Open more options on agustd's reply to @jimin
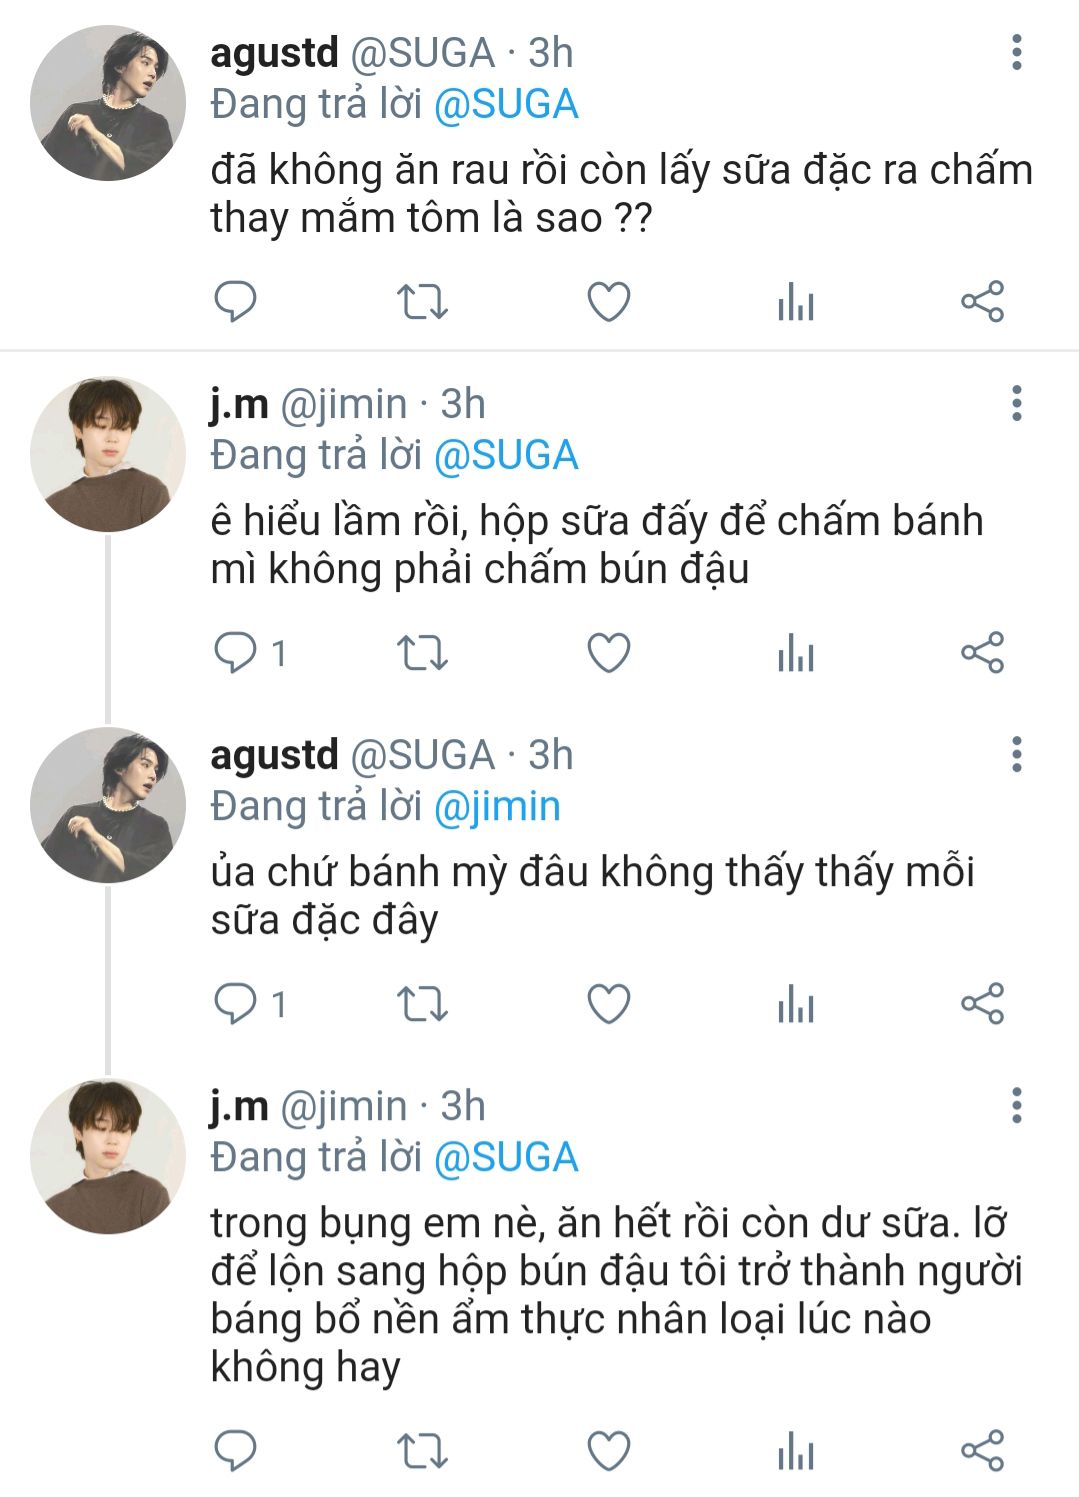The image size is (1079, 1497). pos(1017,754)
